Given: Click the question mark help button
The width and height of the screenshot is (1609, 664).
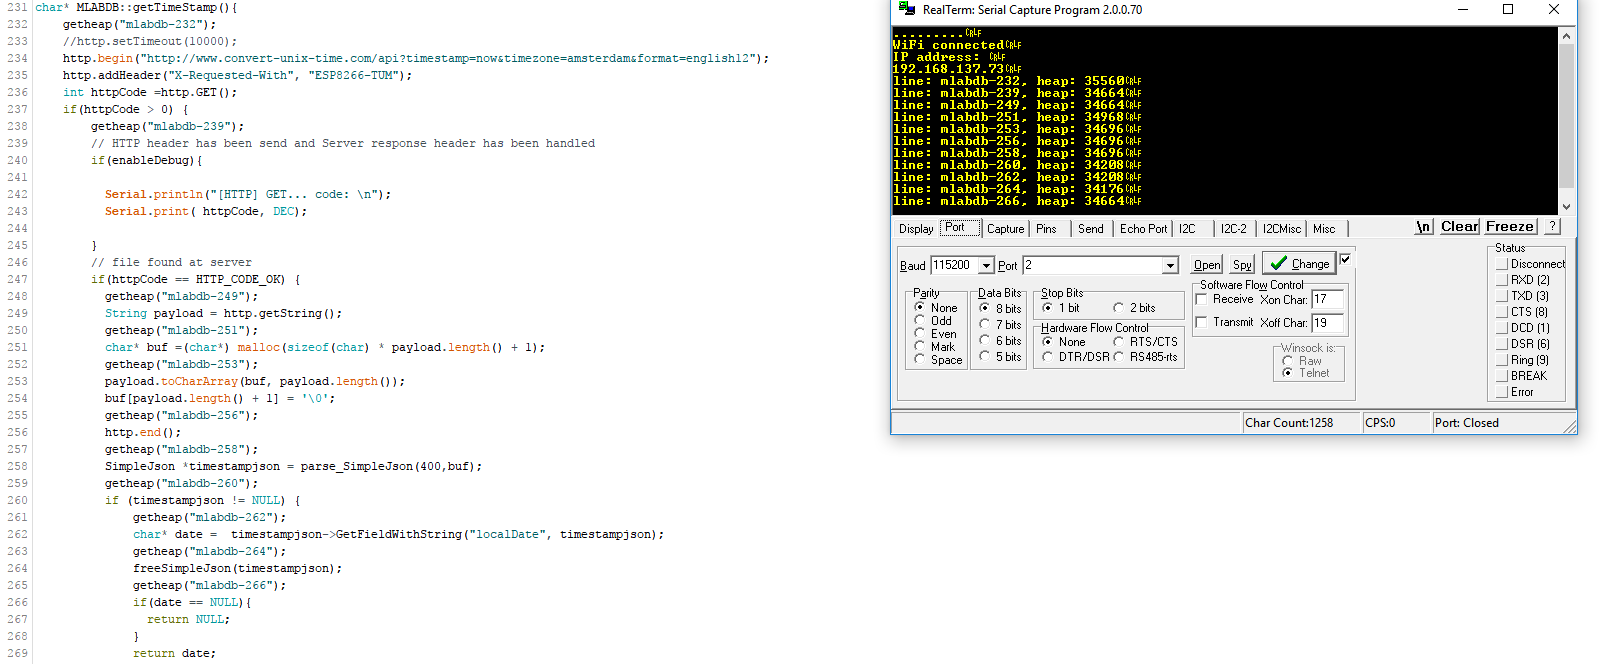Looking at the screenshot, I should click(x=1552, y=227).
